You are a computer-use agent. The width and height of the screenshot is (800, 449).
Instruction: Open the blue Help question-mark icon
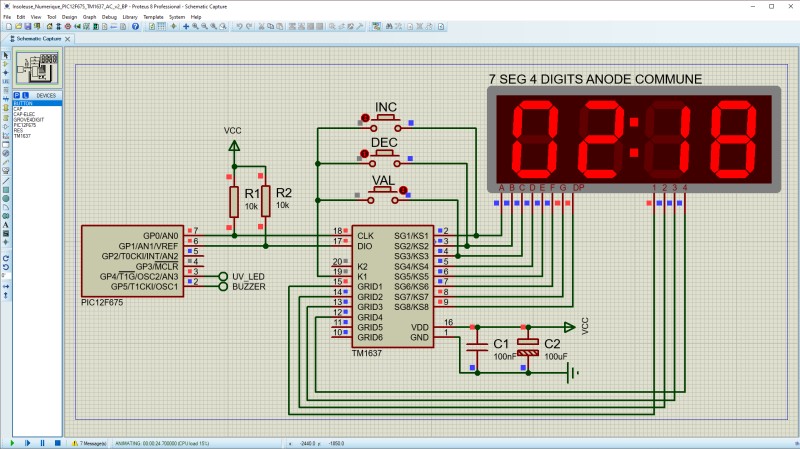tap(135, 27)
